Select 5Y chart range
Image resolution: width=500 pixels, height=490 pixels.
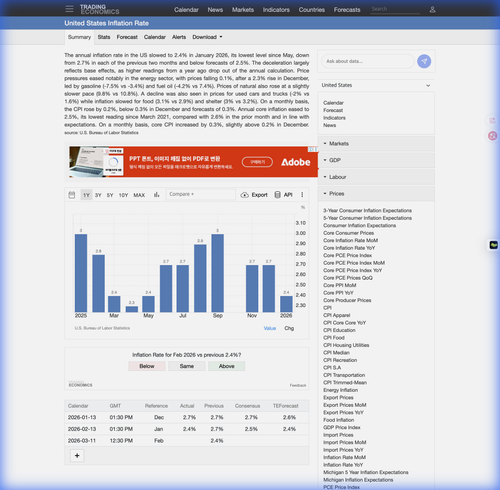click(x=110, y=195)
